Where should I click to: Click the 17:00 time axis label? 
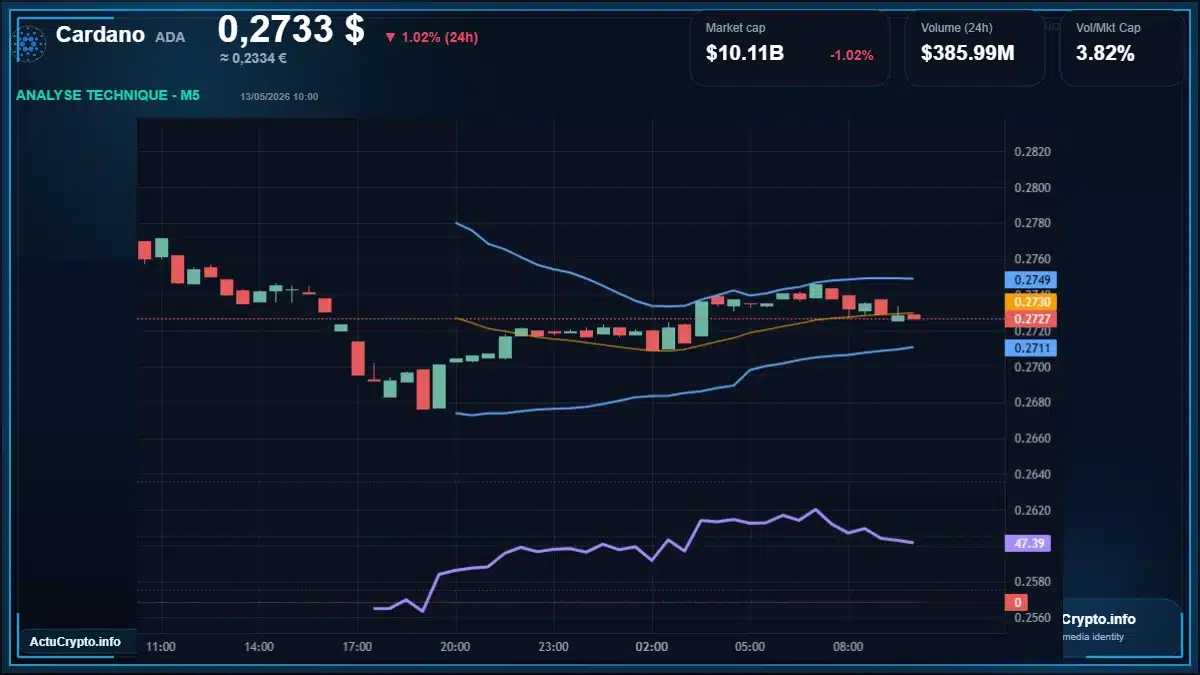(357, 647)
